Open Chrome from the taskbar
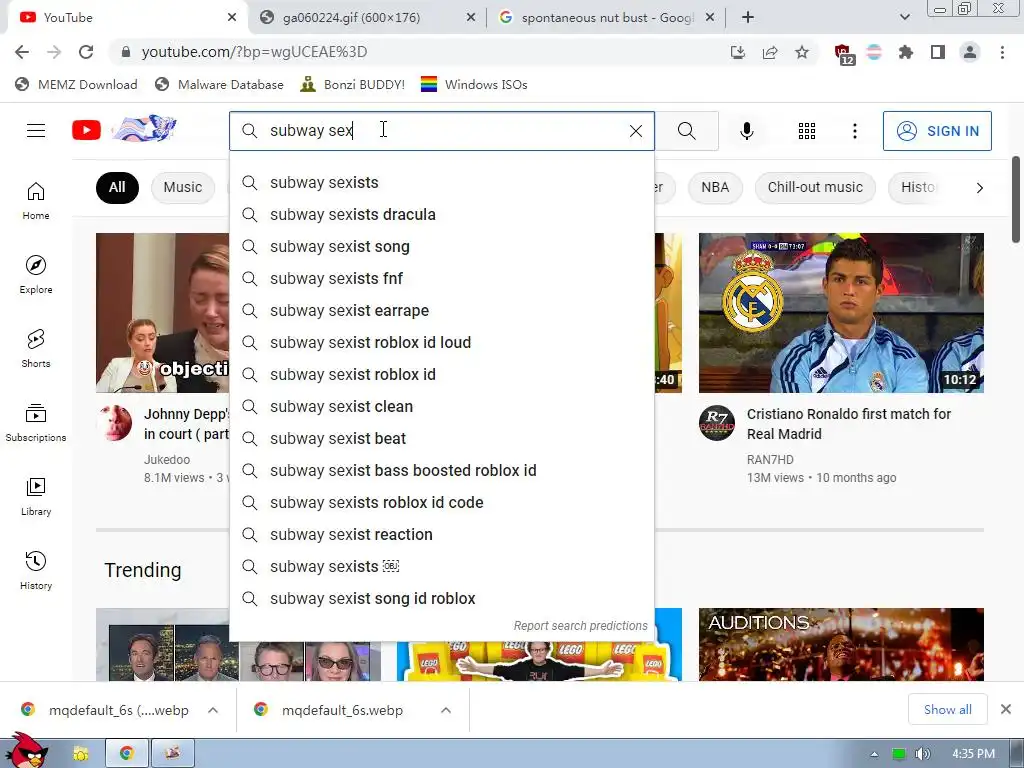This screenshot has width=1024, height=768. coord(127,753)
